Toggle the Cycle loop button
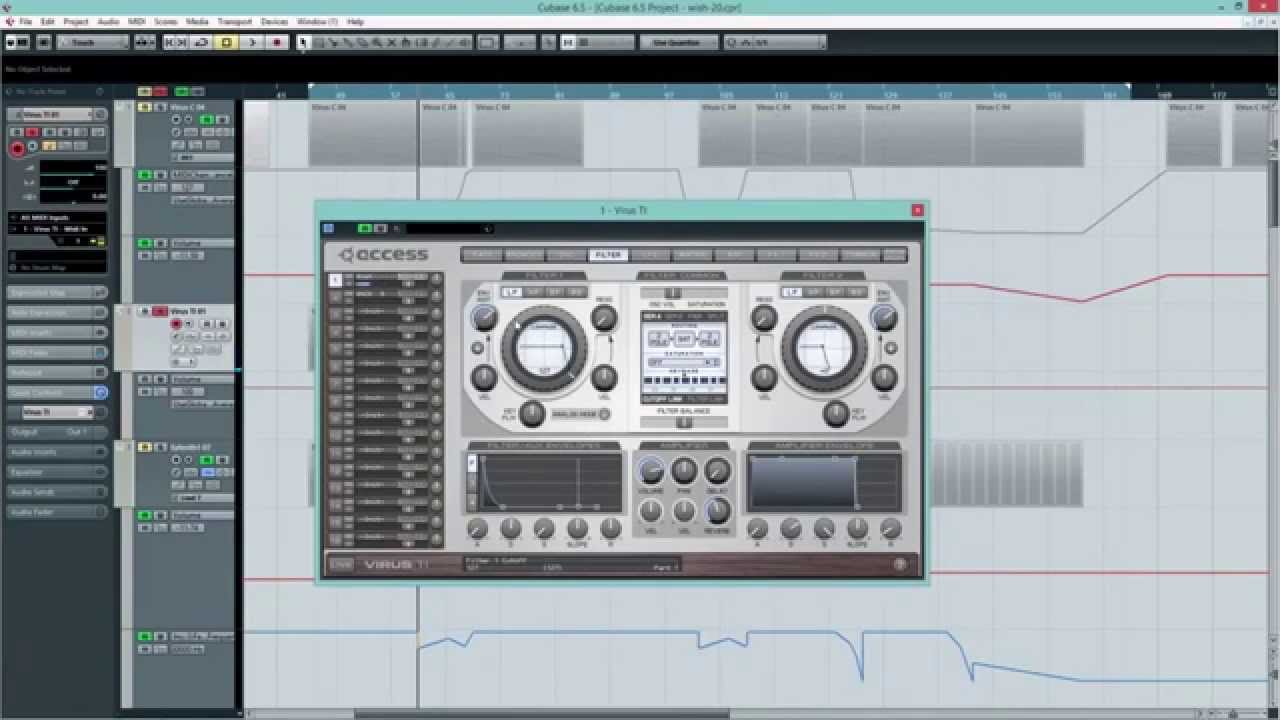1280x720 pixels. 201,42
